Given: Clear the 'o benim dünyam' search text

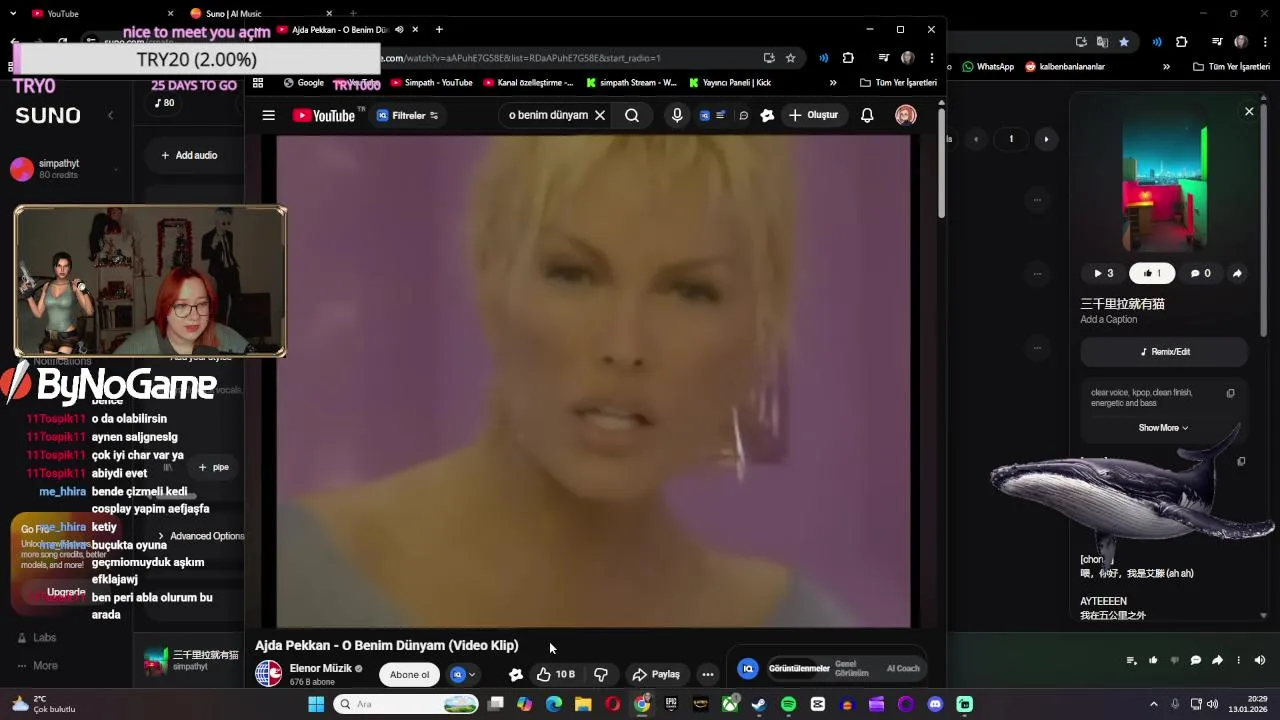Looking at the screenshot, I should click(x=600, y=115).
